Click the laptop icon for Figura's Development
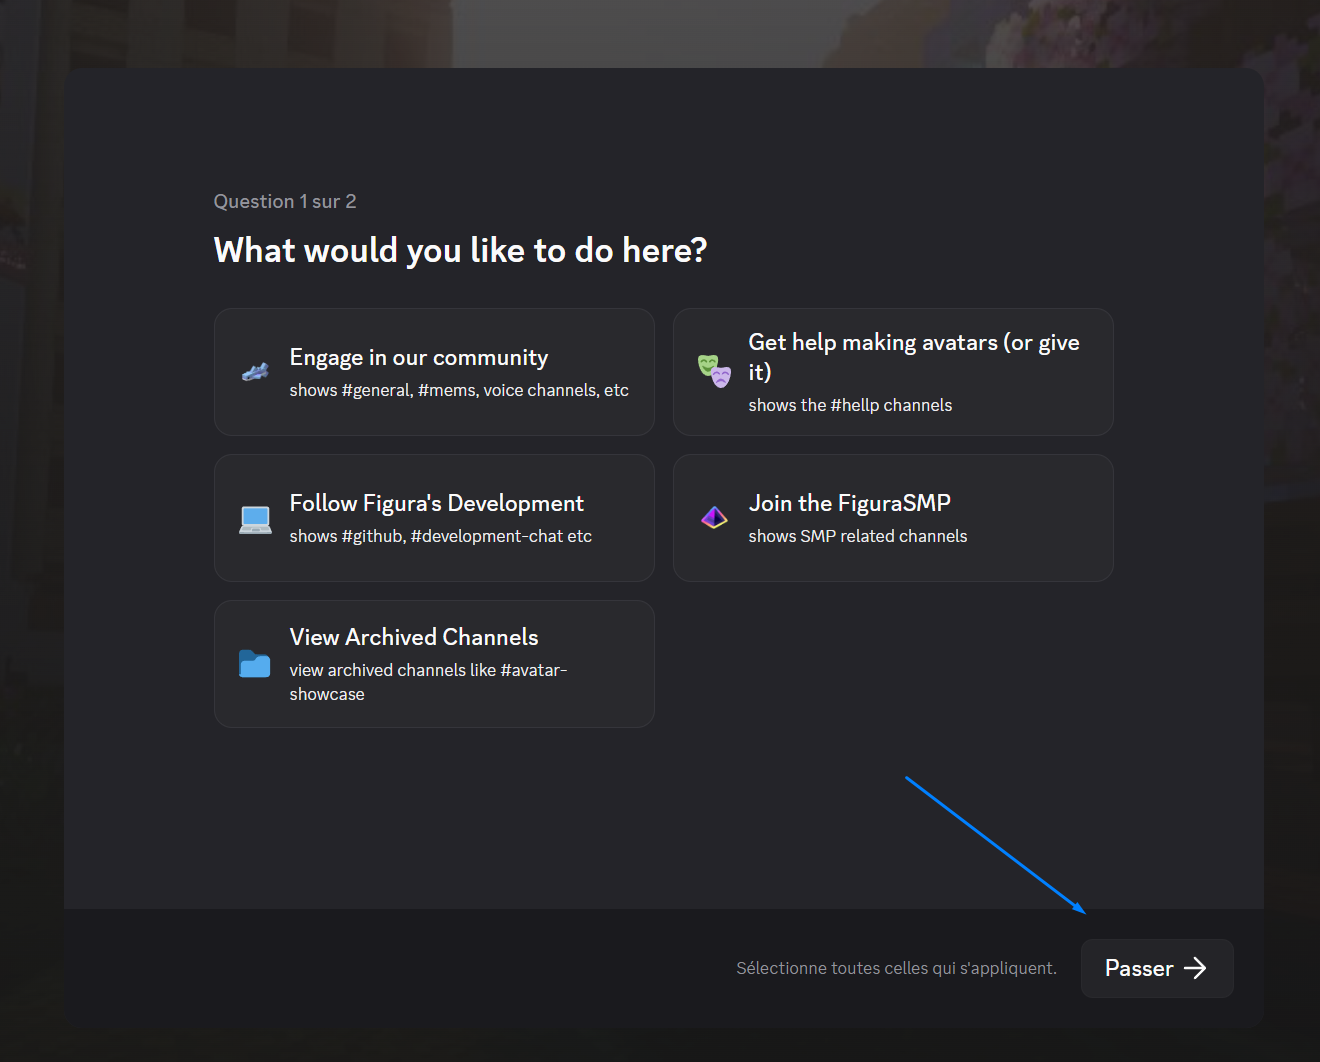Screen dimensions: 1320x1062 255,519
